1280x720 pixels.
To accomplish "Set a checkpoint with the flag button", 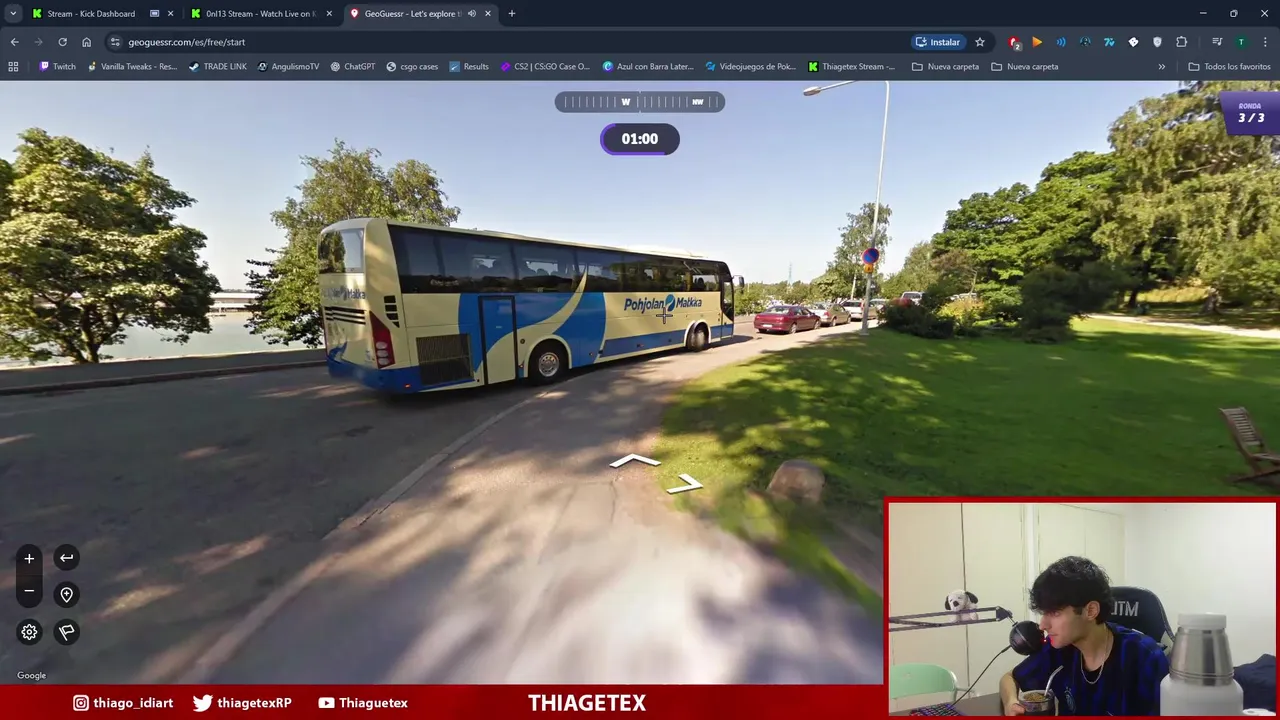I will click(66, 632).
